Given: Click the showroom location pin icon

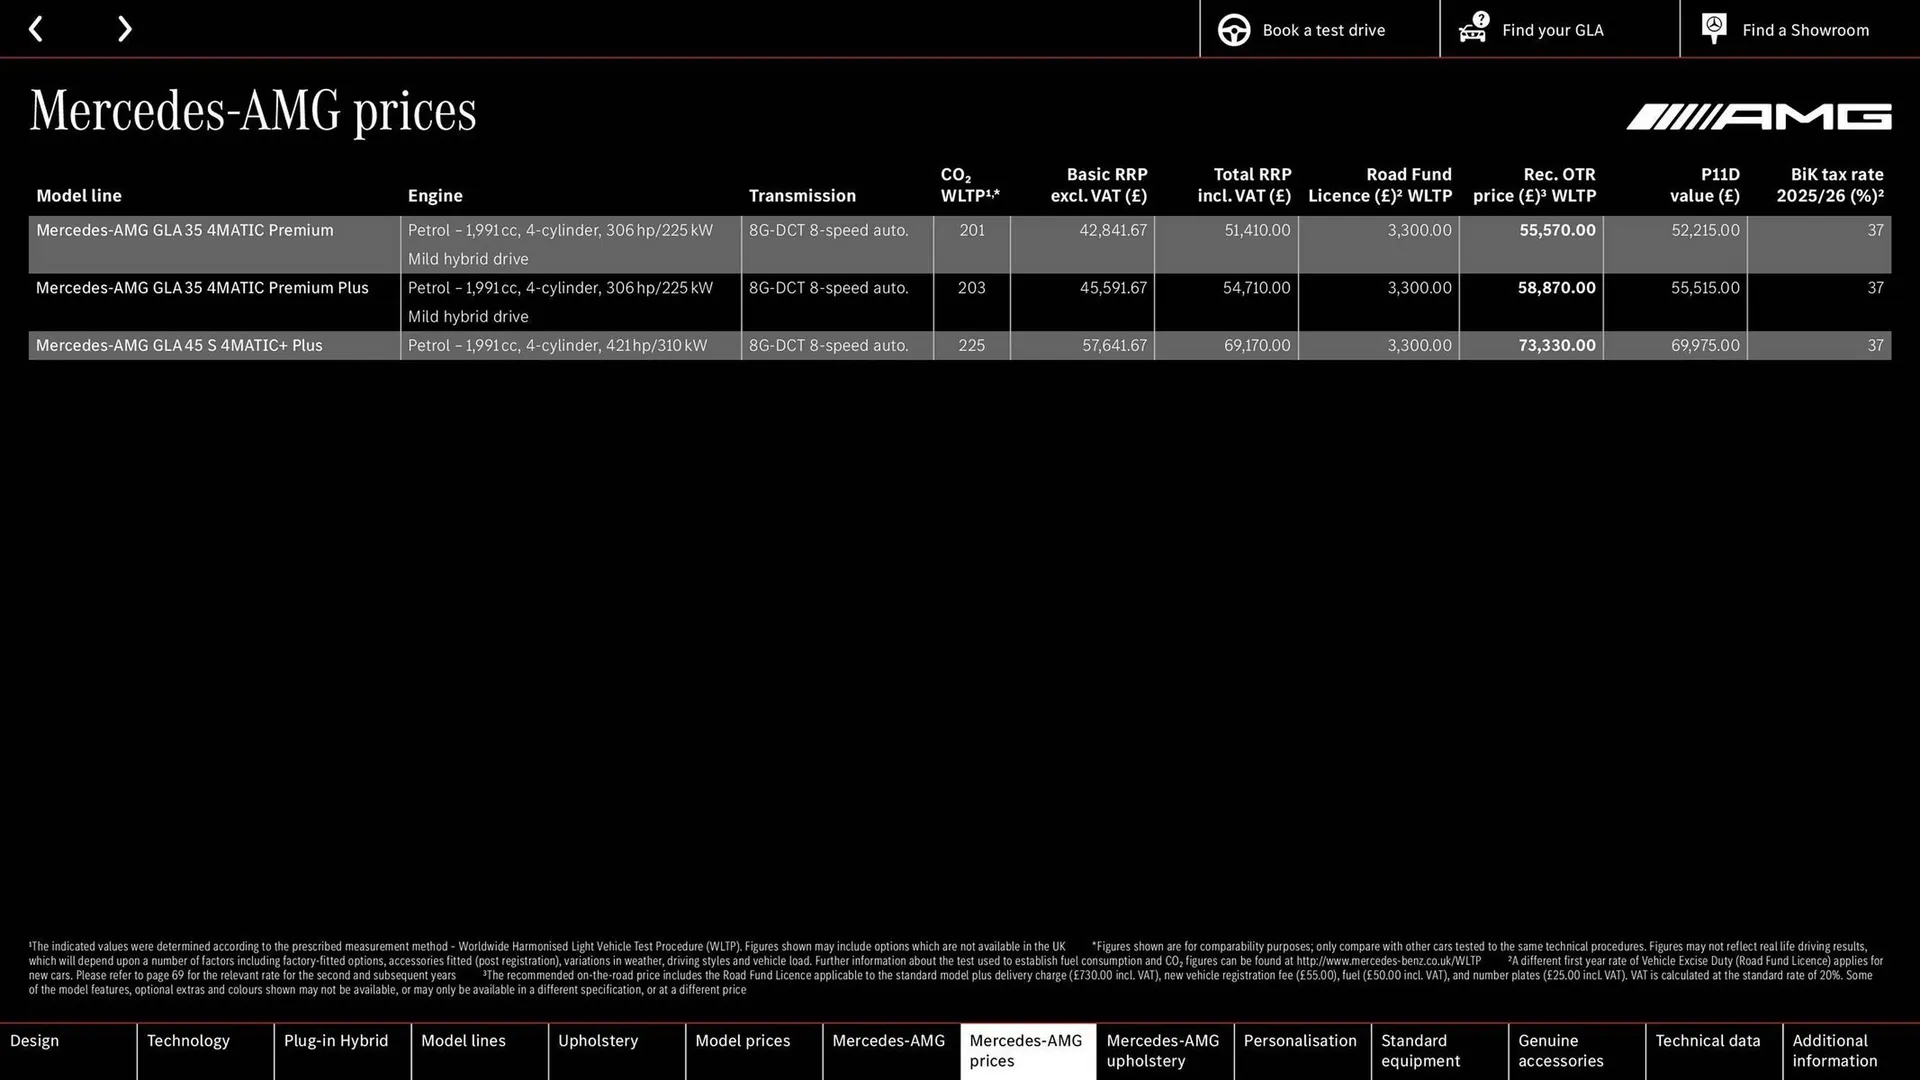Looking at the screenshot, I should click(1713, 29).
